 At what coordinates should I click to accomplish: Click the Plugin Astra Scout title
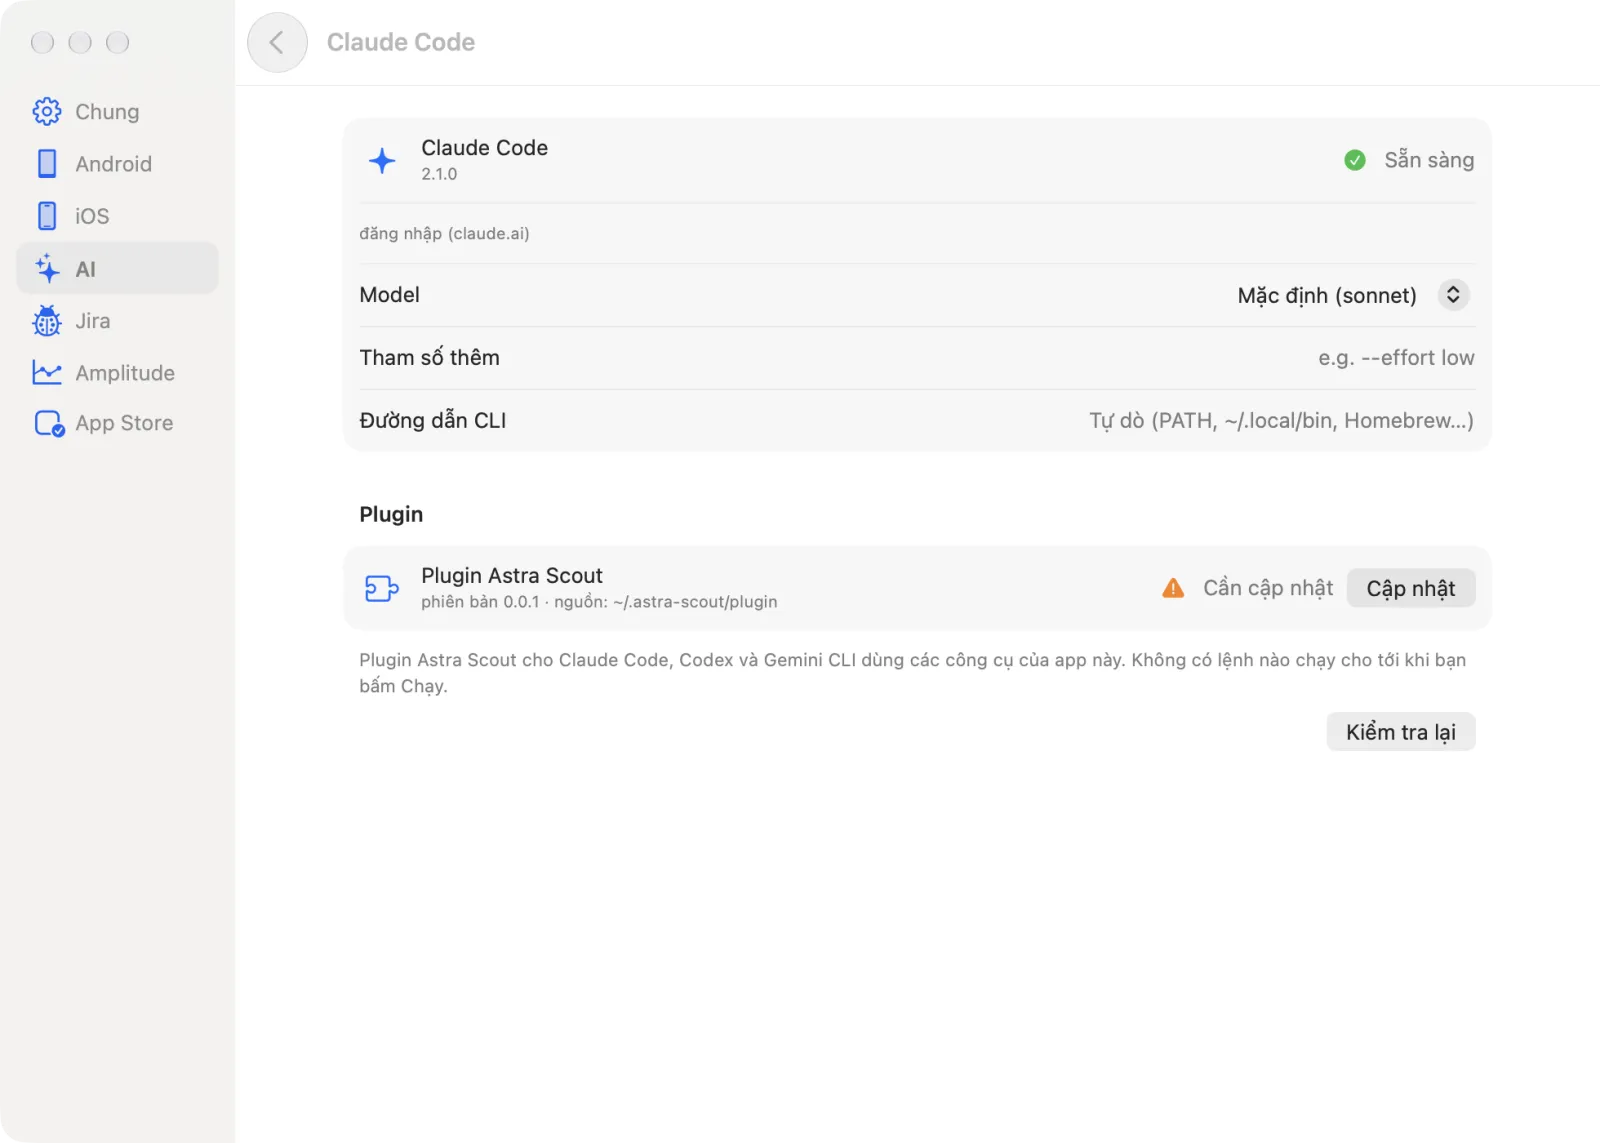coord(512,576)
